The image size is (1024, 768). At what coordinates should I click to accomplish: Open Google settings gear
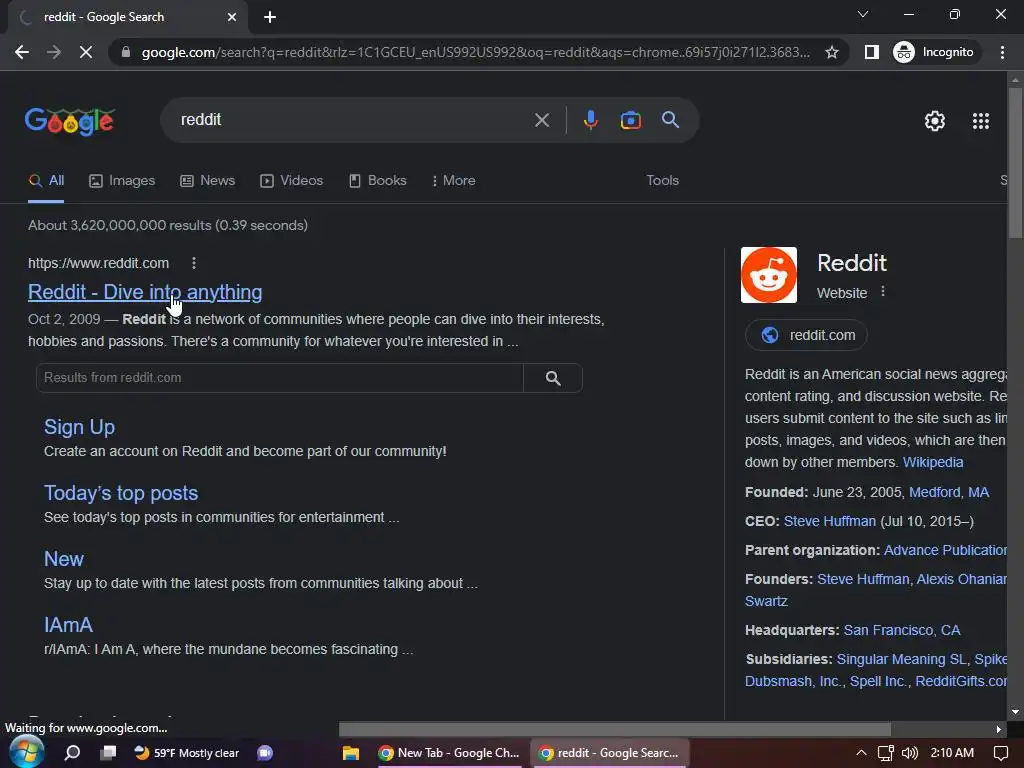pyautogui.click(x=935, y=121)
